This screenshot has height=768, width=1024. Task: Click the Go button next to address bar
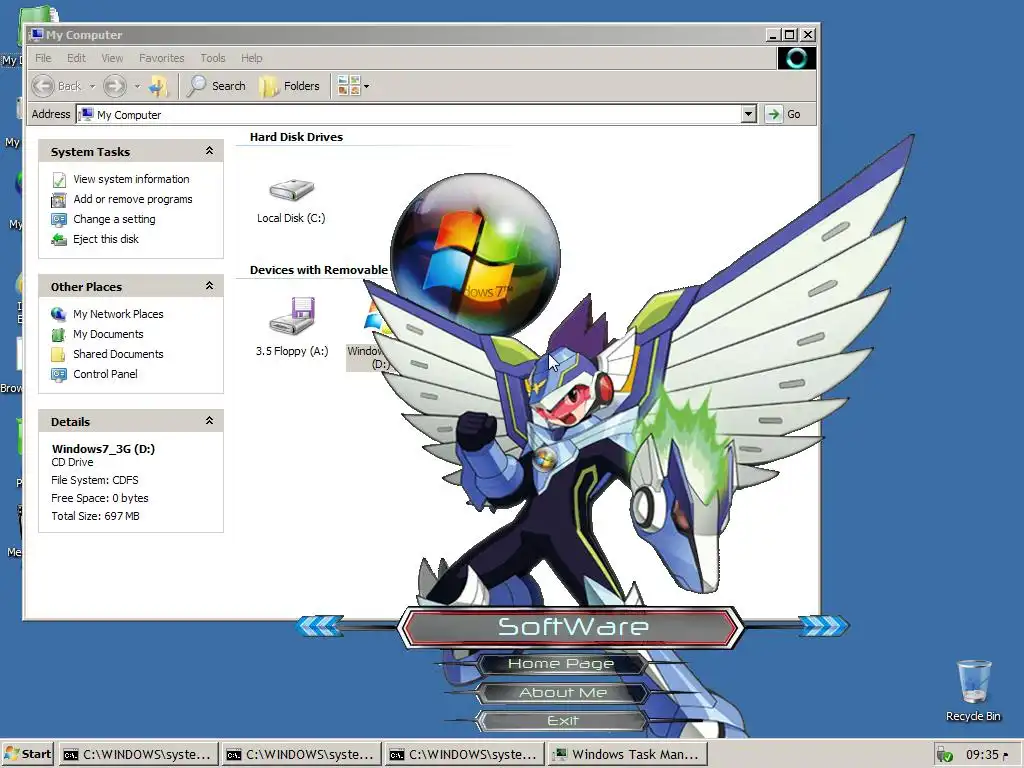[783, 114]
